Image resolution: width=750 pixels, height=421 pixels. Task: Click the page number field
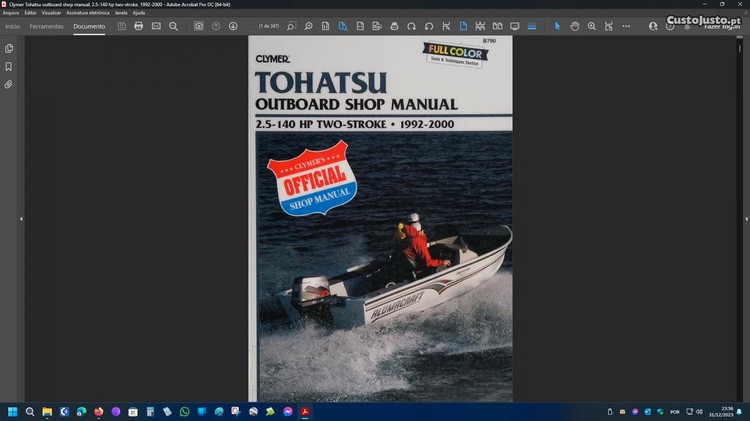pyautogui.click(x=268, y=26)
